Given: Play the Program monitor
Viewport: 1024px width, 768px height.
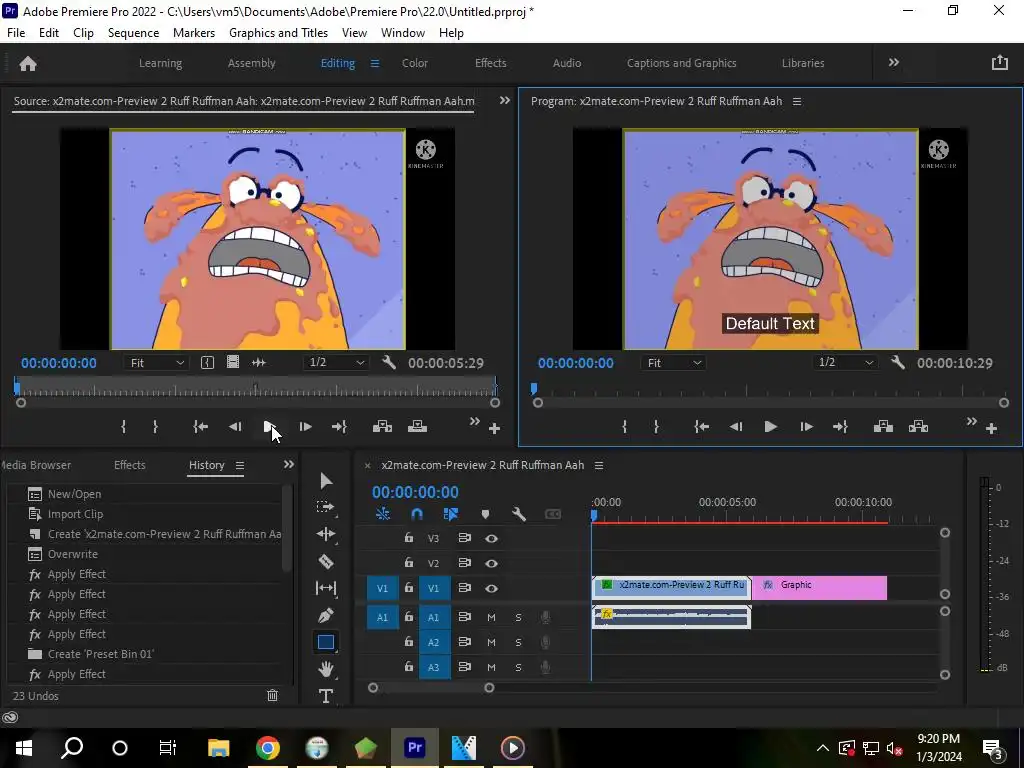Looking at the screenshot, I should (771, 426).
